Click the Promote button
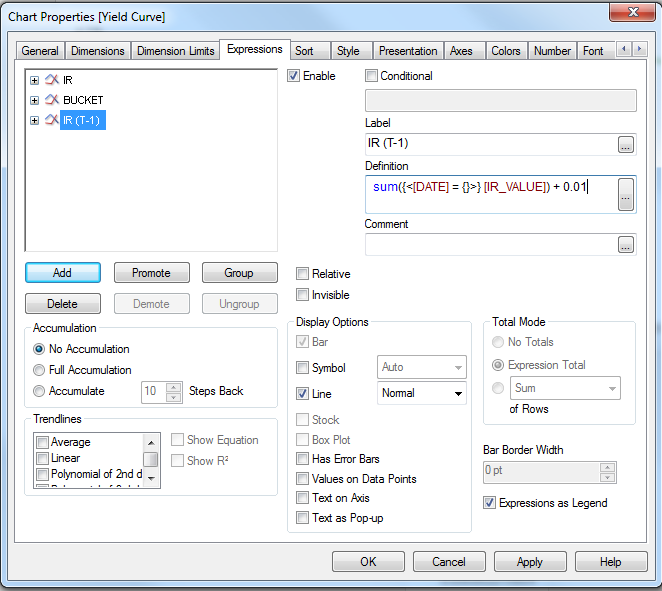662x591 pixels. click(152, 273)
